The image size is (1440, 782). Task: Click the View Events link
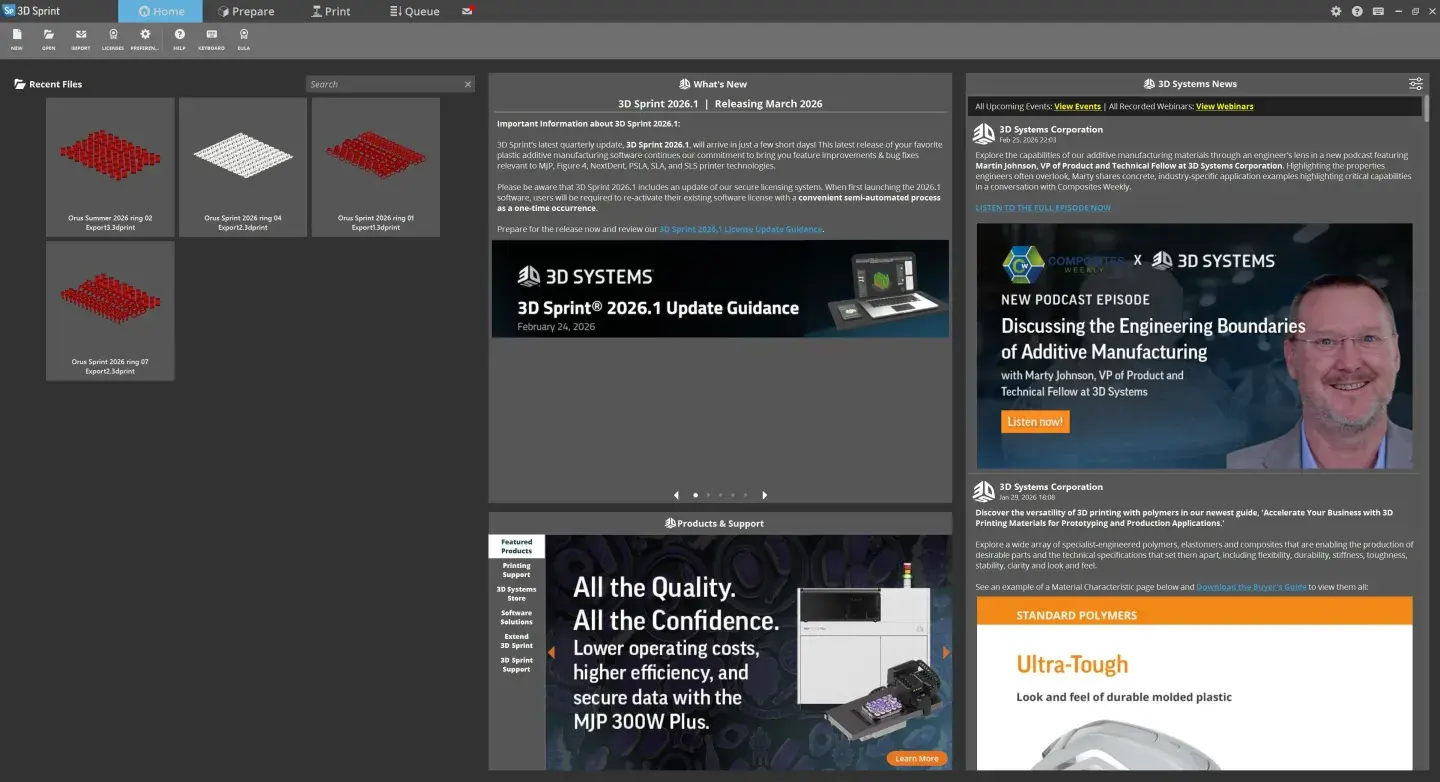click(1077, 106)
